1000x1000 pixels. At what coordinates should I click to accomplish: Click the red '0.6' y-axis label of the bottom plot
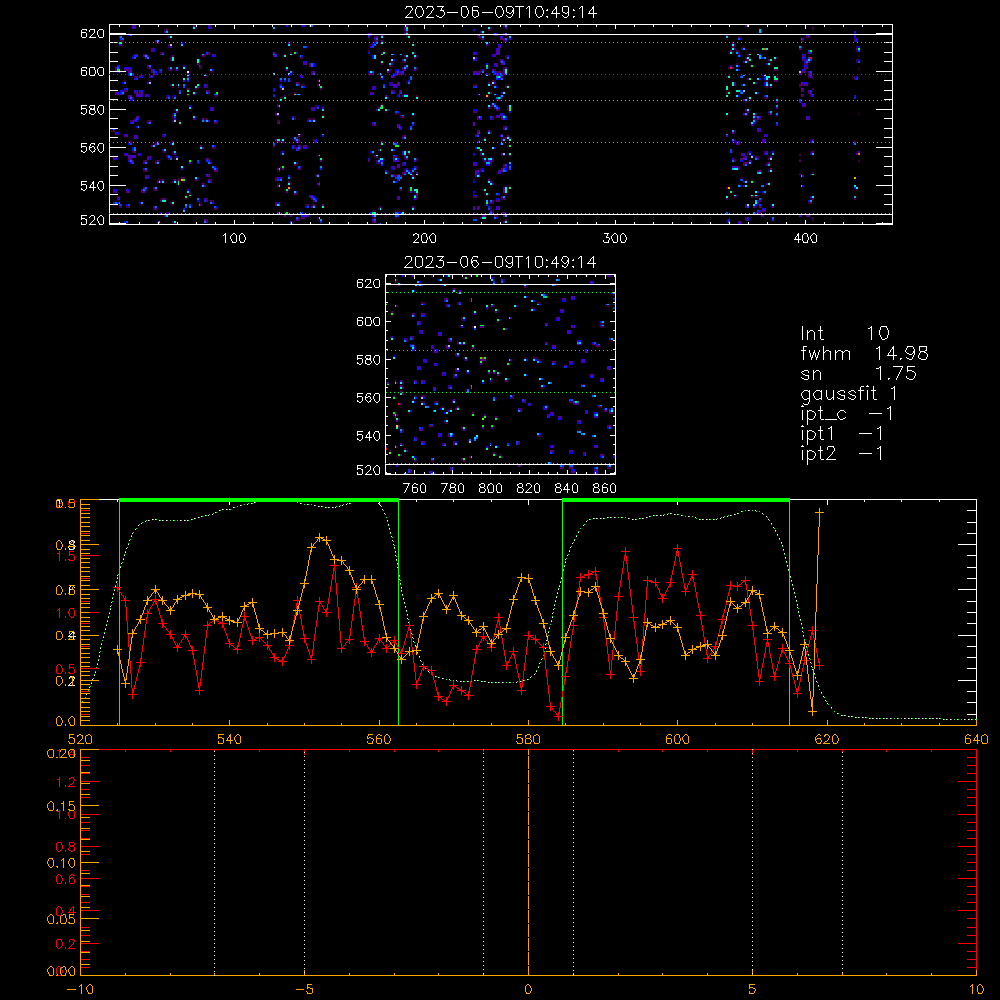(66, 879)
